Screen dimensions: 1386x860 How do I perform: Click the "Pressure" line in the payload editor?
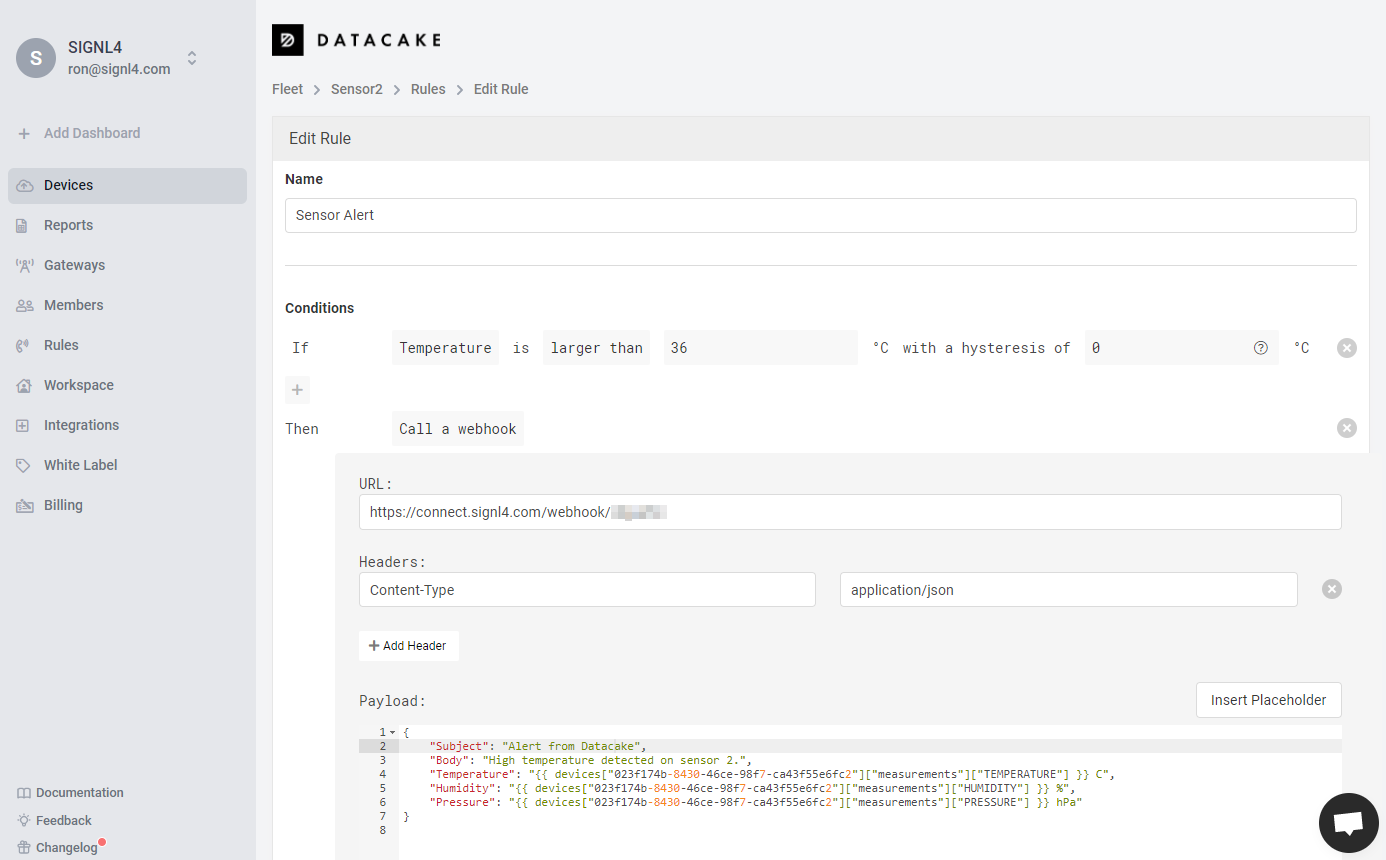click(756, 802)
